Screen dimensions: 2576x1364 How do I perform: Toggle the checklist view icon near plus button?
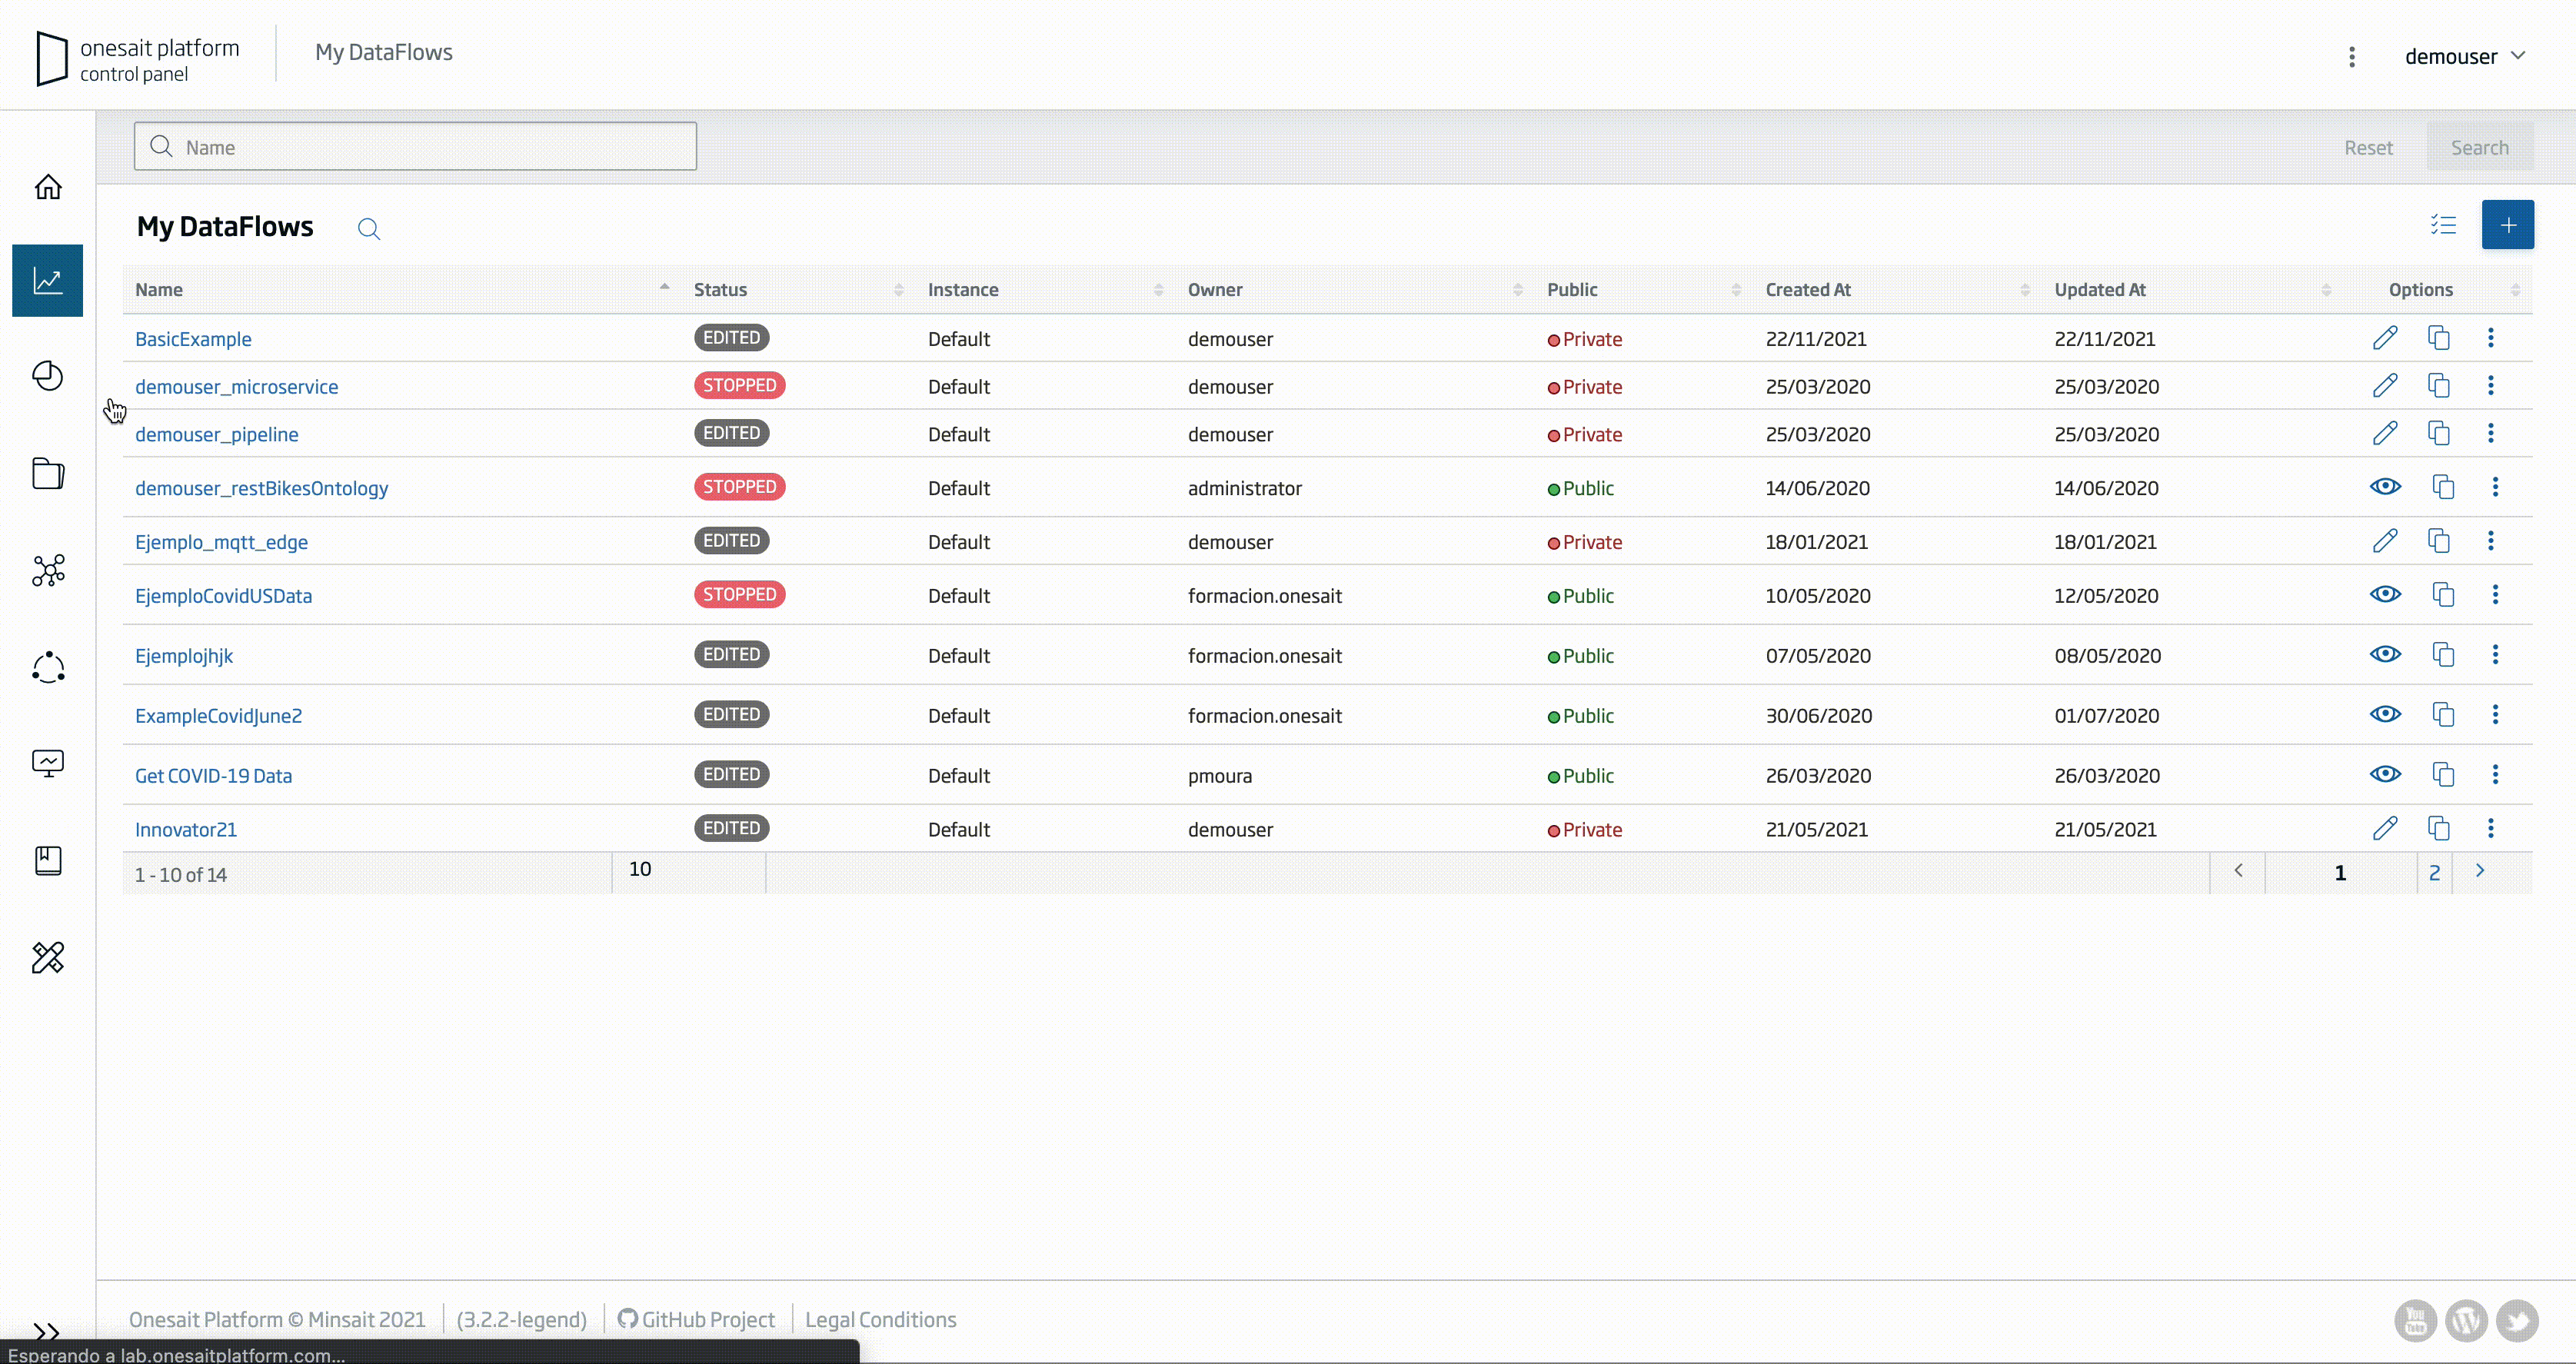click(2443, 225)
